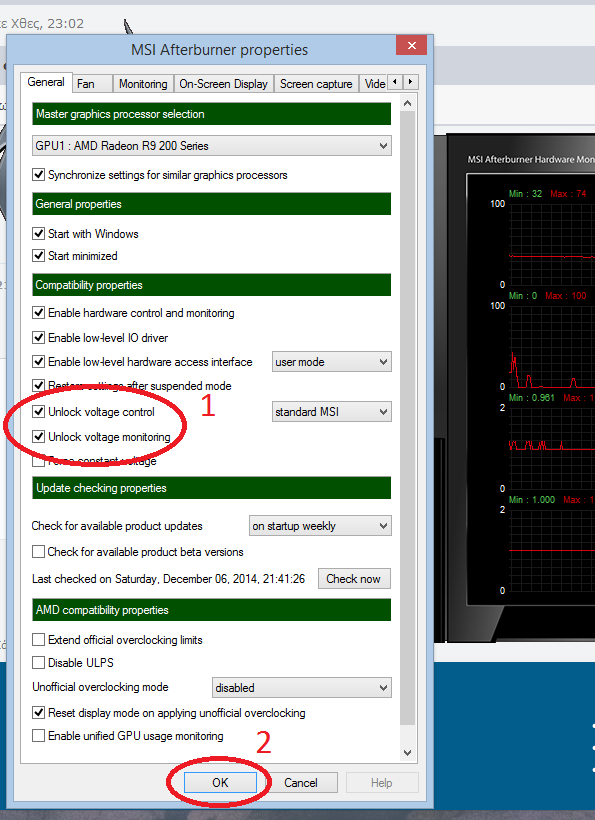Close the MSI Afterburner properties dialog
Screen dimensions: 595x820
[411, 45]
